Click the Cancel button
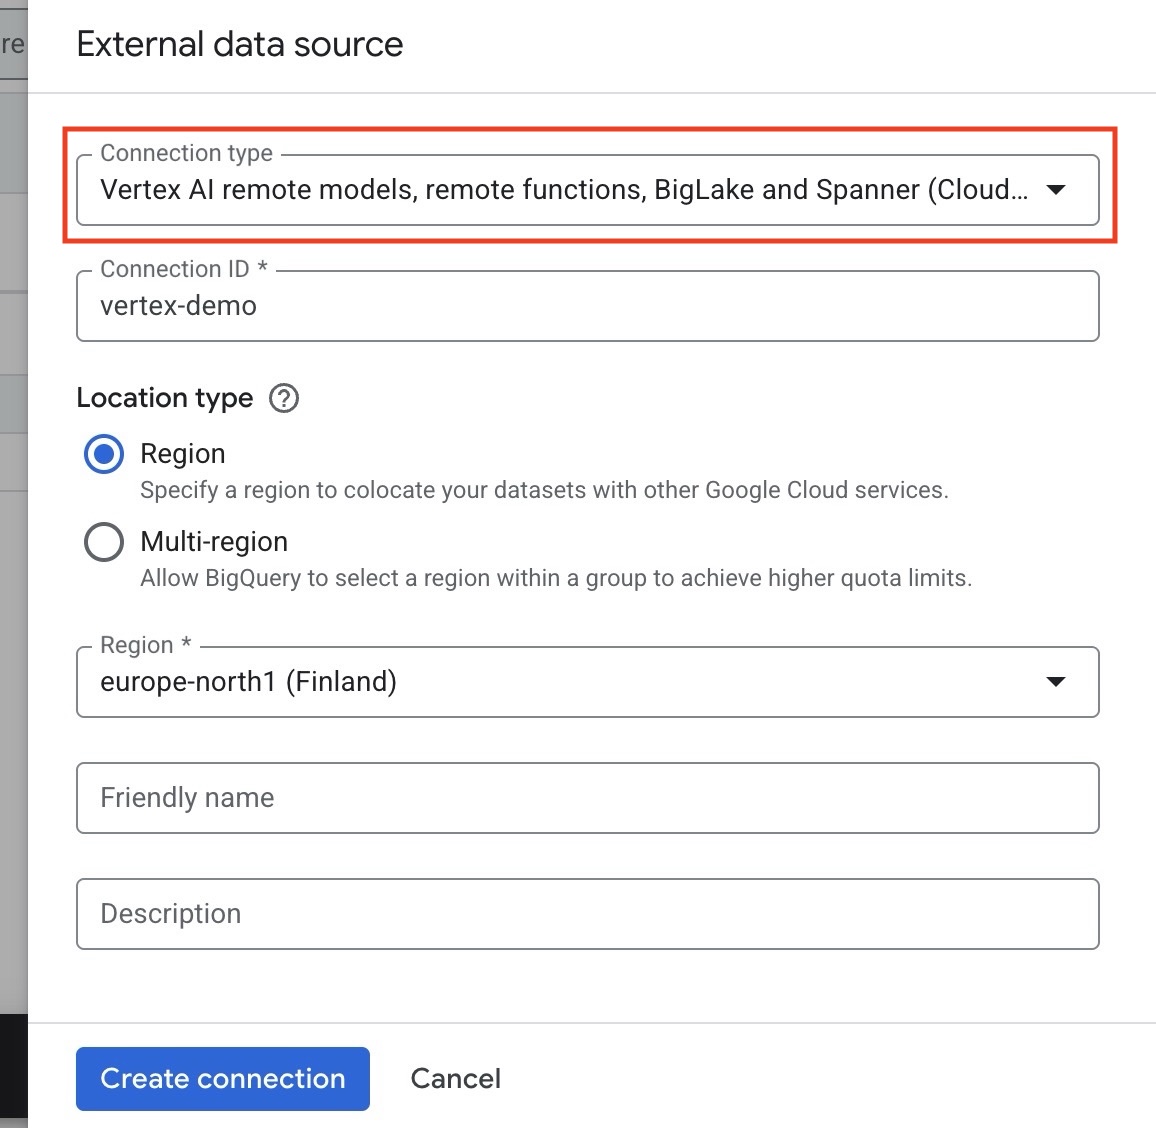This screenshot has width=1156, height=1128. [x=455, y=1078]
